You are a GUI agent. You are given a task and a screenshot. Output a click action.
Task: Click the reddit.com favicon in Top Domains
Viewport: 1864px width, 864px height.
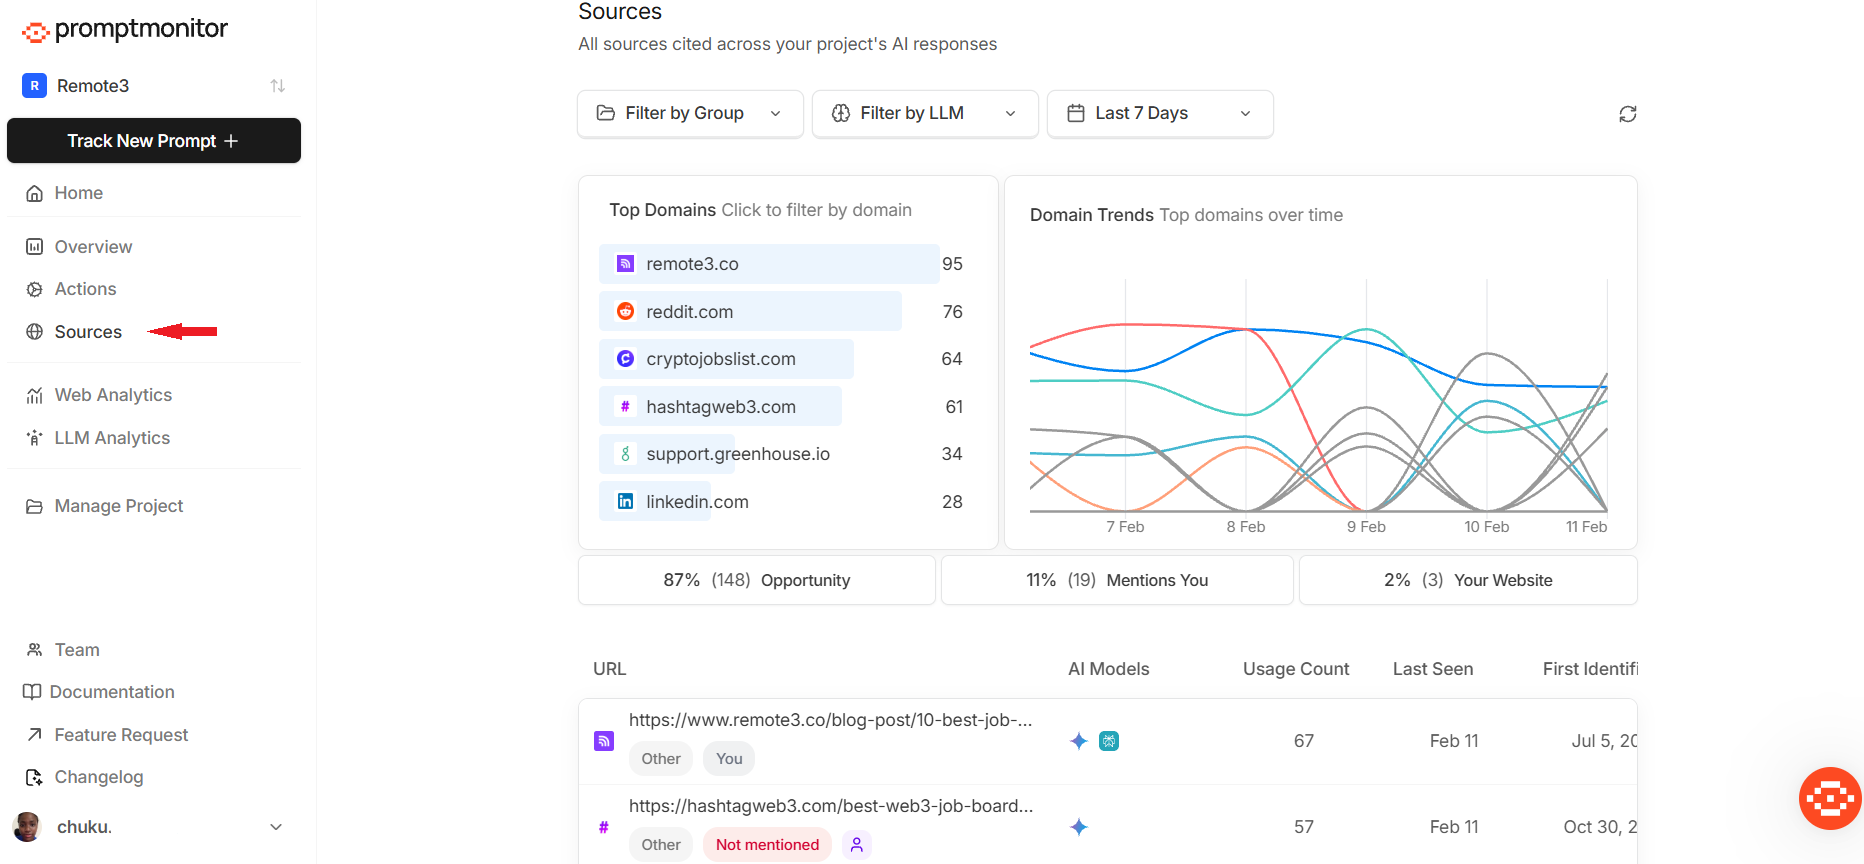(625, 311)
